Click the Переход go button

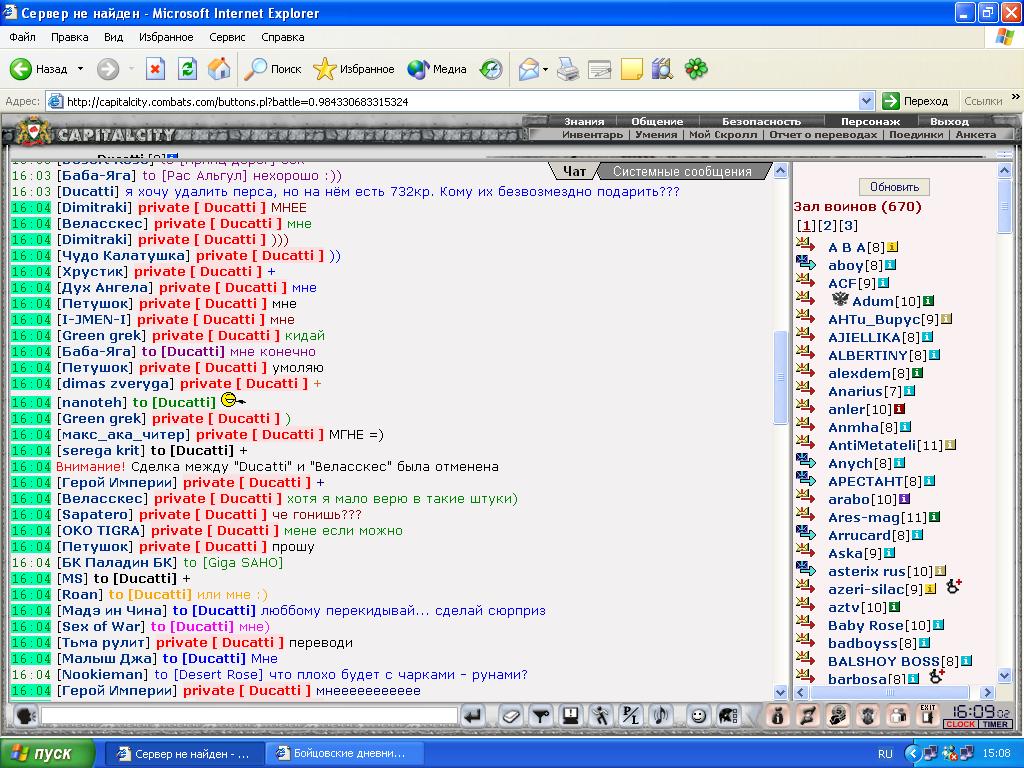pos(915,101)
